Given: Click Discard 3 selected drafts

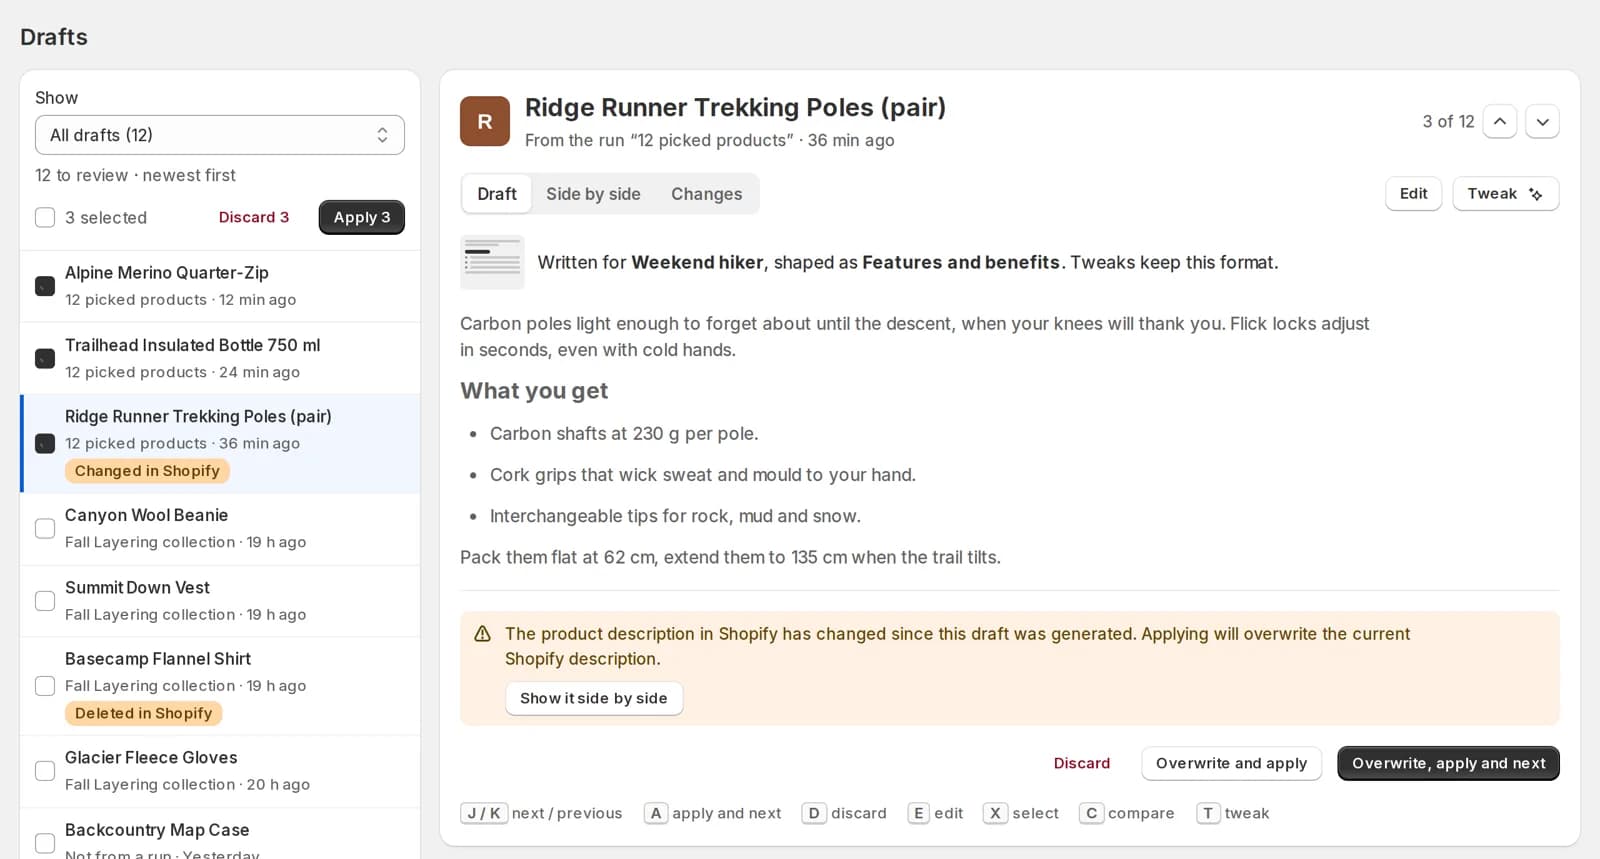Looking at the screenshot, I should pyautogui.click(x=254, y=217).
